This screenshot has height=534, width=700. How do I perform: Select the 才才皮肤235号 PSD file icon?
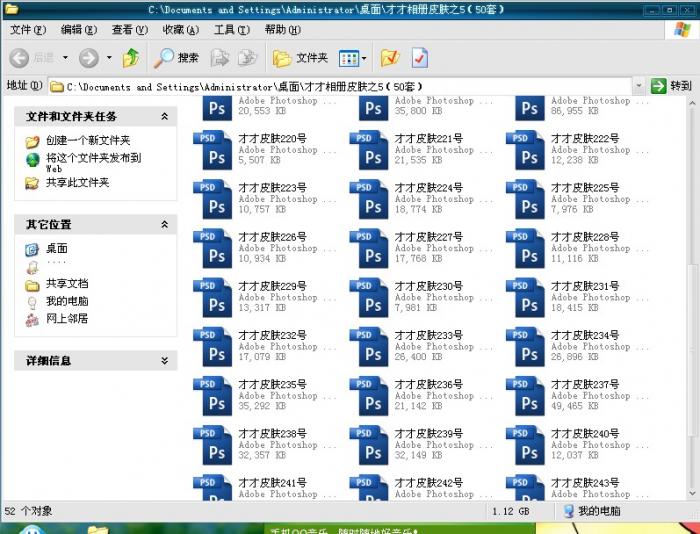tap(212, 396)
